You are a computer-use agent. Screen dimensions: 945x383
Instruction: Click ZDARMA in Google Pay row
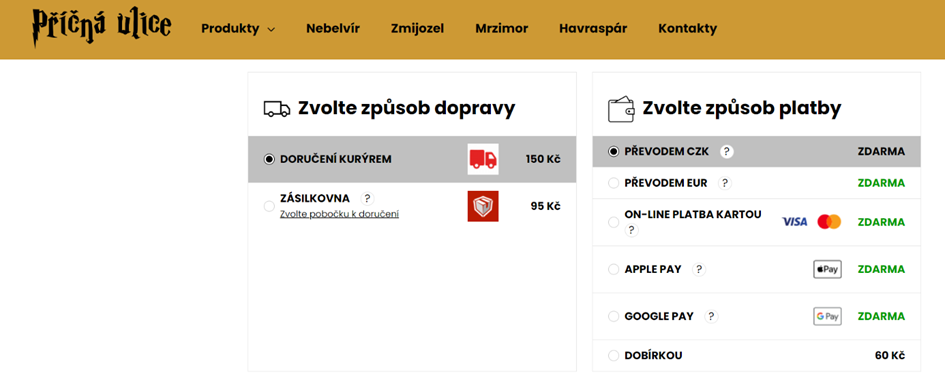coord(881,317)
